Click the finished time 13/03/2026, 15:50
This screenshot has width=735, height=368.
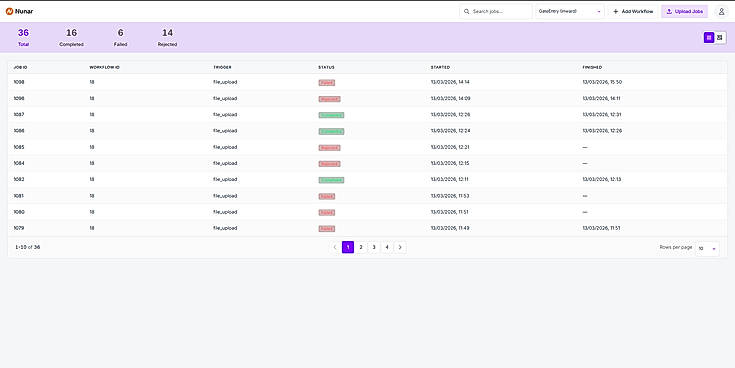(x=602, y=82)
